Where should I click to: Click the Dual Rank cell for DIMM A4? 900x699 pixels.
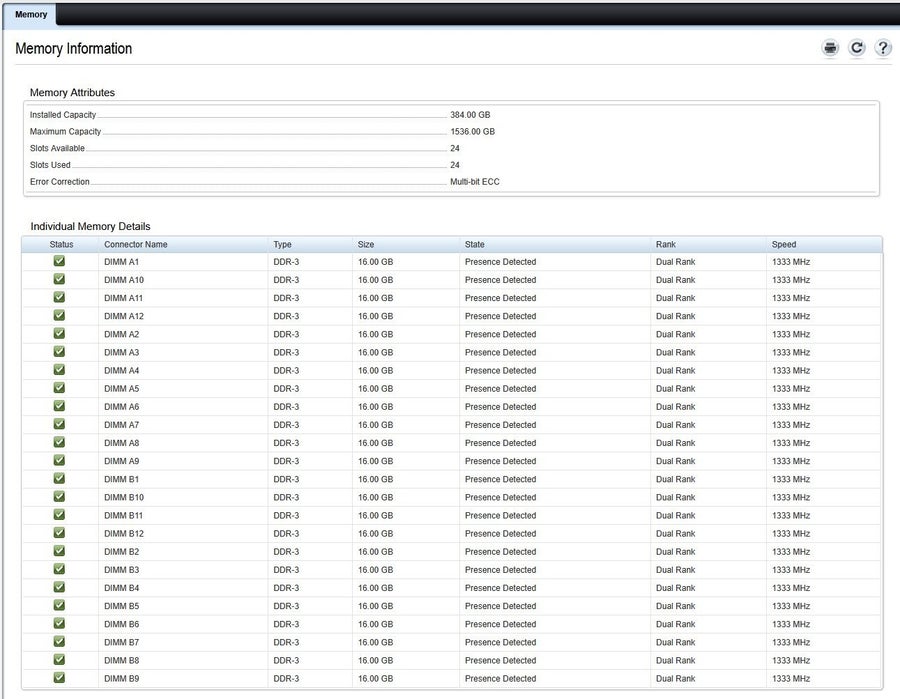click(676, 371)
